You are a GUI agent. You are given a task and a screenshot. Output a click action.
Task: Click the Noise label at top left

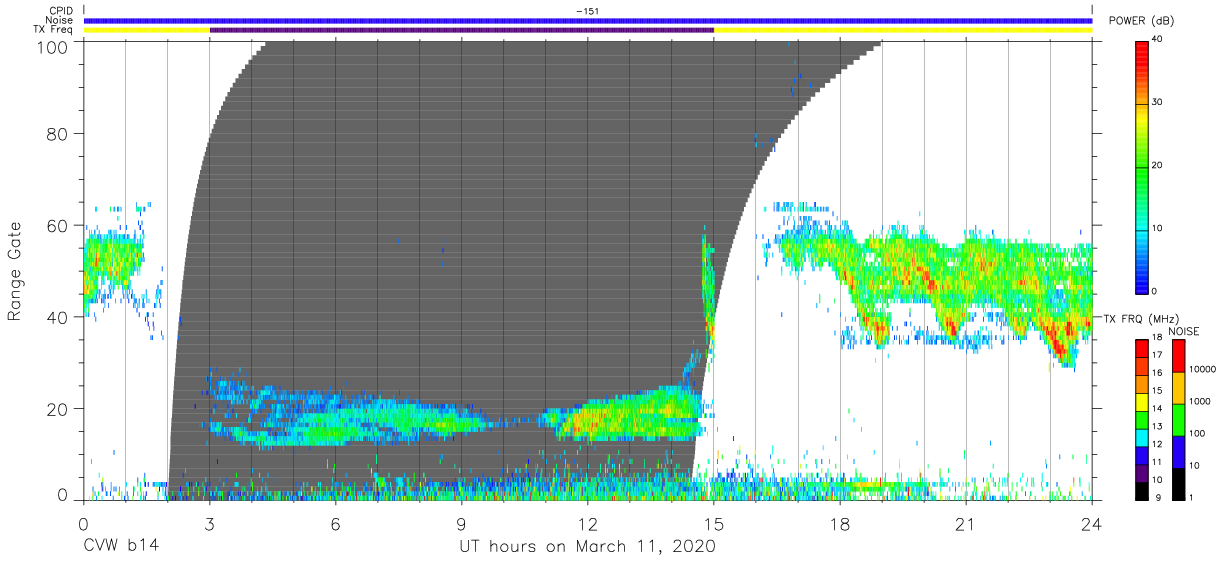60,20
